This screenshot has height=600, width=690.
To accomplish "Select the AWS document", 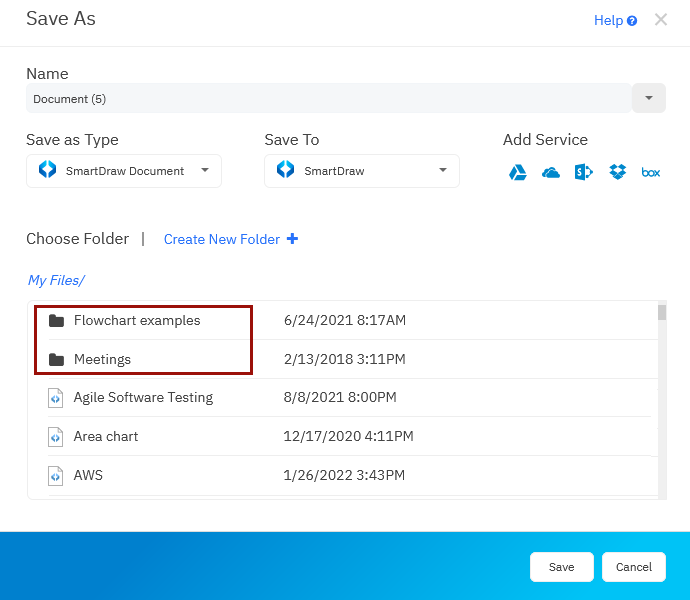I will [88, 475].
